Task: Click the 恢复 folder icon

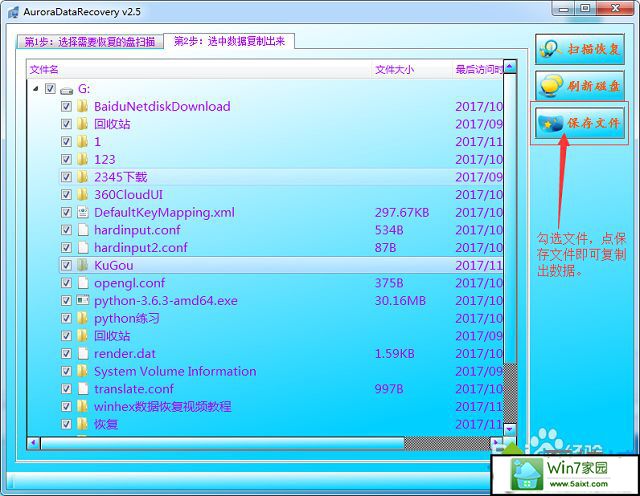Action: (x=82, y=424)
